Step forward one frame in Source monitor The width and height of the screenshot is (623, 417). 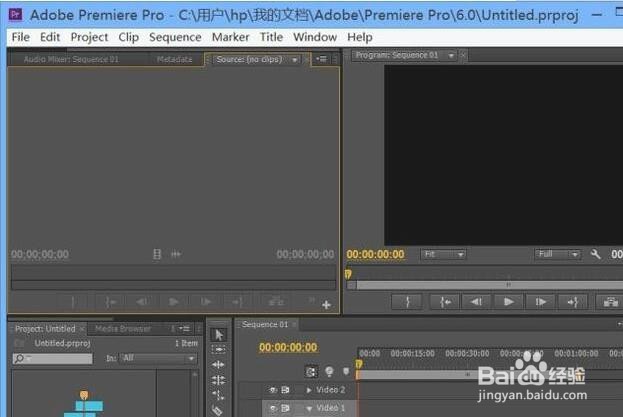pyautogui.click(x=206, y=302)
